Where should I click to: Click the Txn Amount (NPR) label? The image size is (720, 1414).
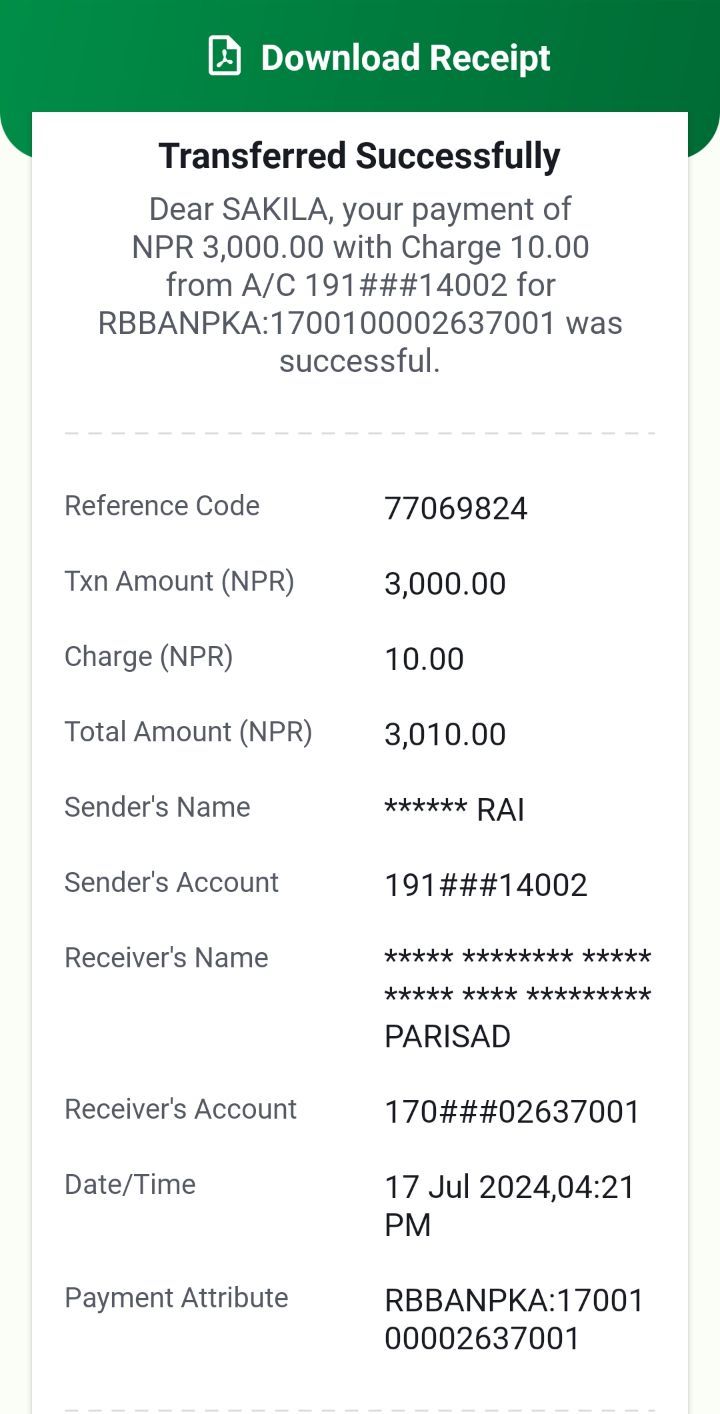(180, 581)
